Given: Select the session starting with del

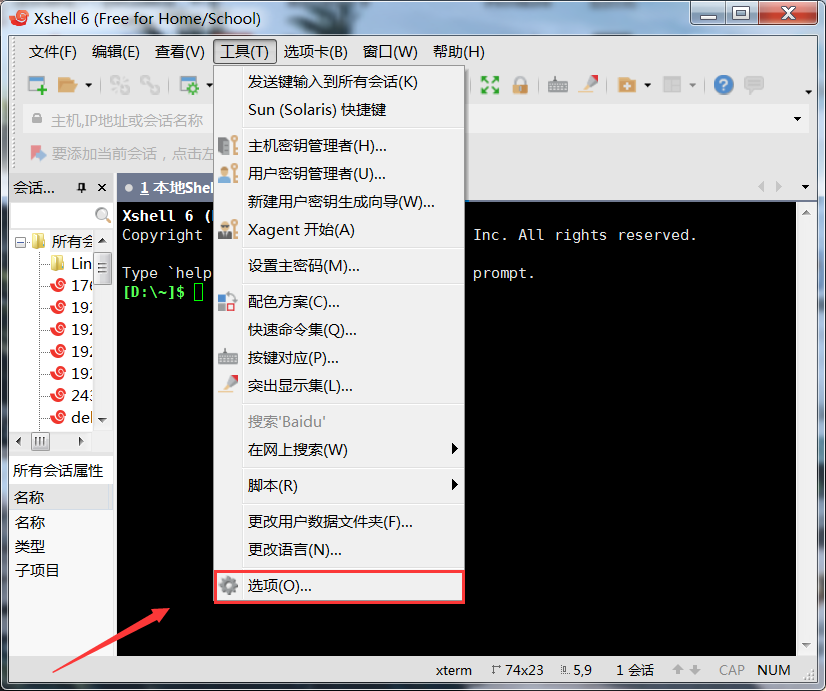Looking at the screenshot, I should [71, 417].
